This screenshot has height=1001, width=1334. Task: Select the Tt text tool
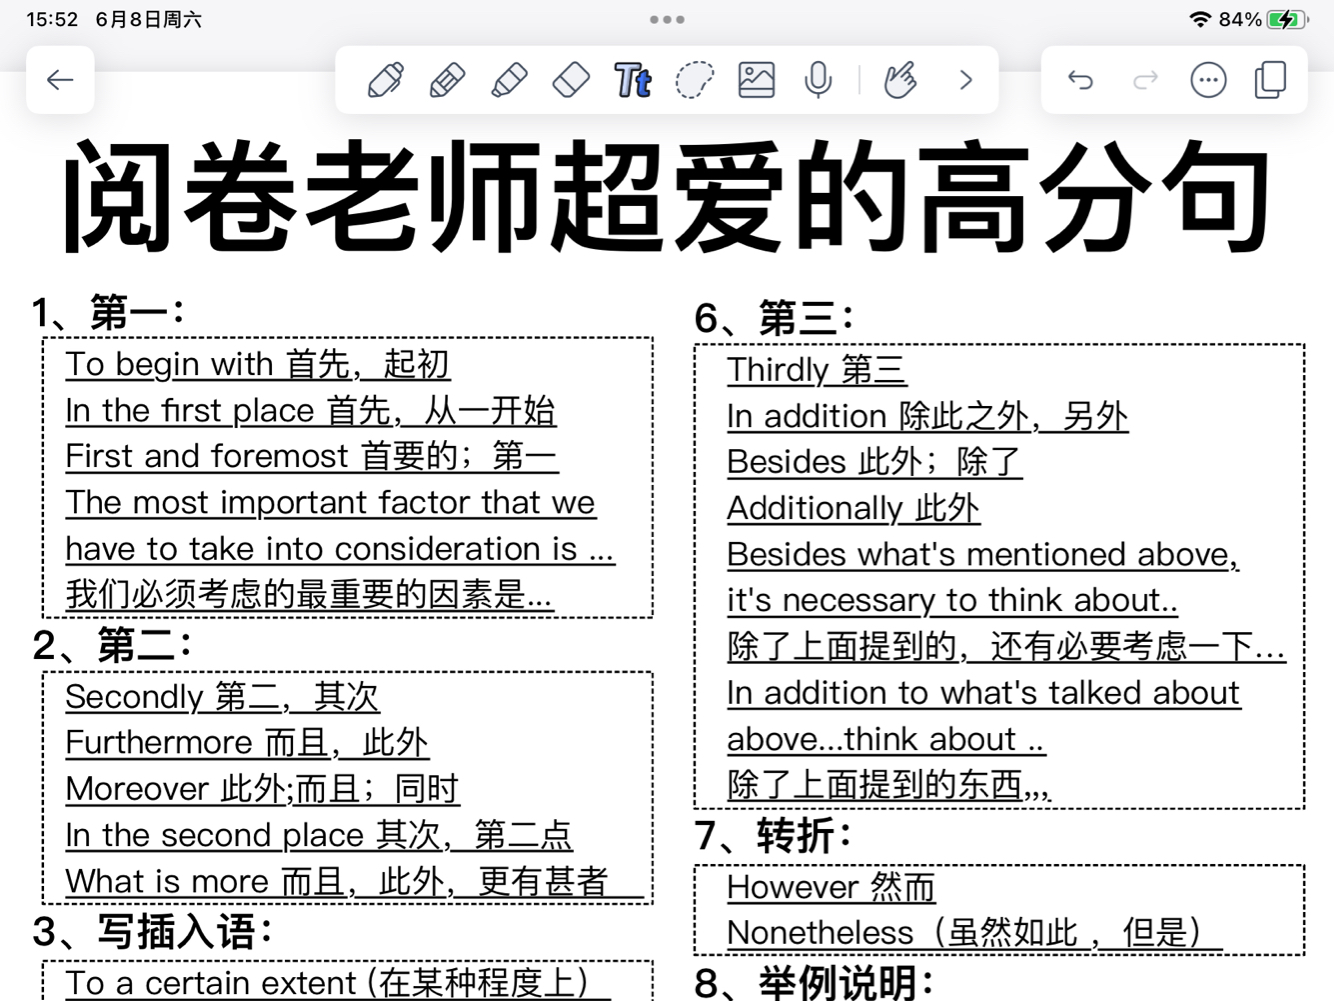[x=633, y=80]
